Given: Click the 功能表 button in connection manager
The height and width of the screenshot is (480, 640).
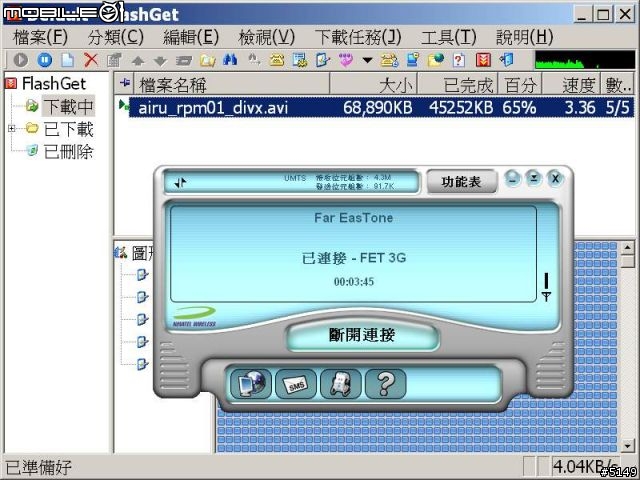Looking at the screenshot, I should [461, 182].
